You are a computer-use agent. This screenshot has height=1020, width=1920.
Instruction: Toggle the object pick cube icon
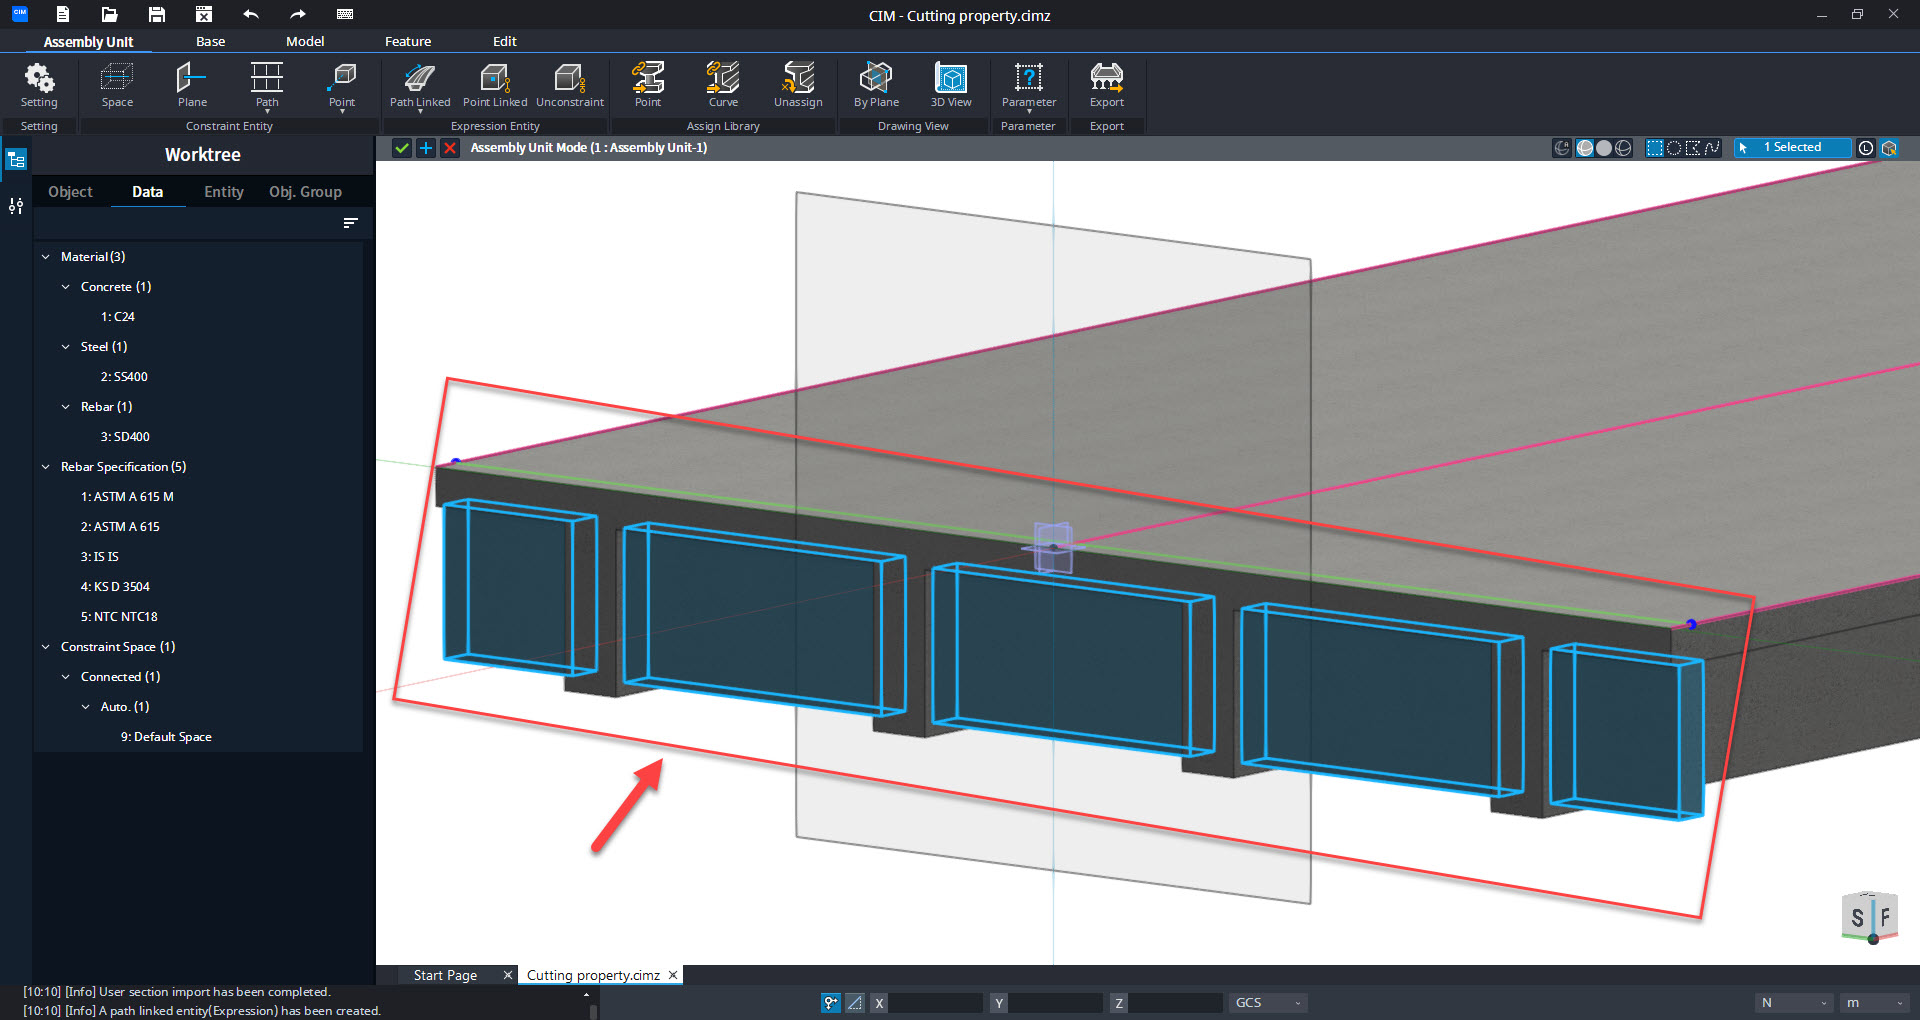[1889, 148]
